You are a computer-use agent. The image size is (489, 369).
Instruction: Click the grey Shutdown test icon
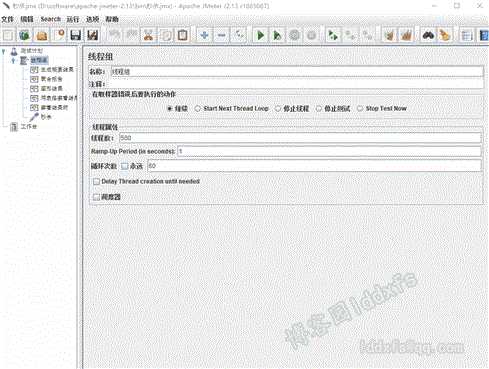click(x=311, y=35)
